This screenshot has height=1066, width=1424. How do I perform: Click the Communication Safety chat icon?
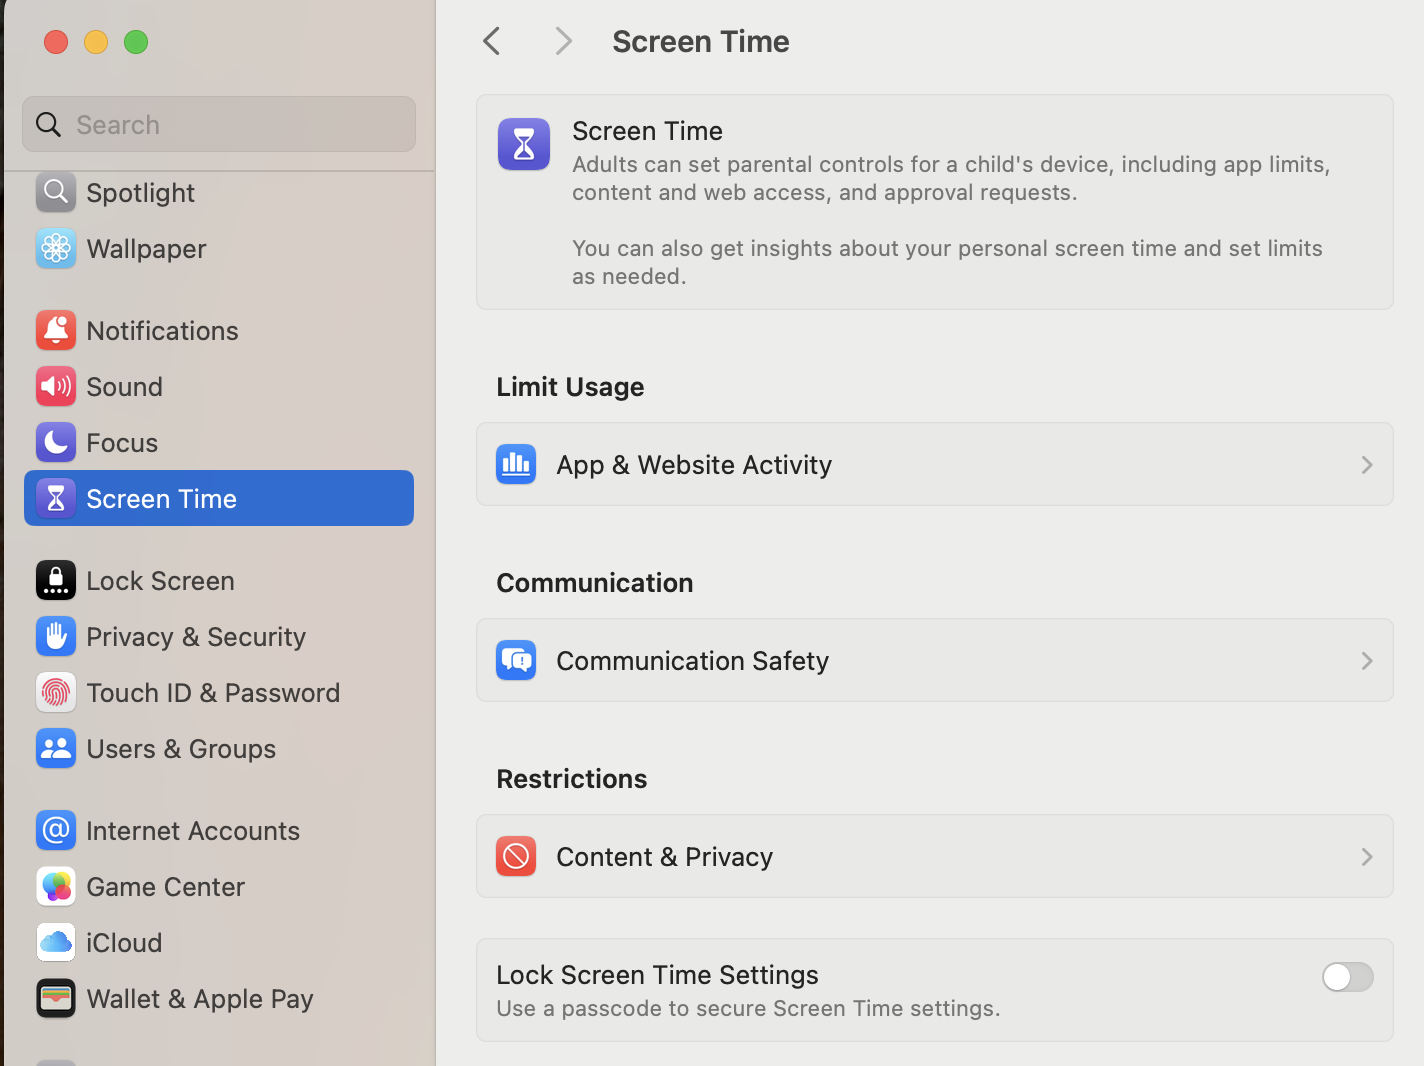tap(516, 660)
